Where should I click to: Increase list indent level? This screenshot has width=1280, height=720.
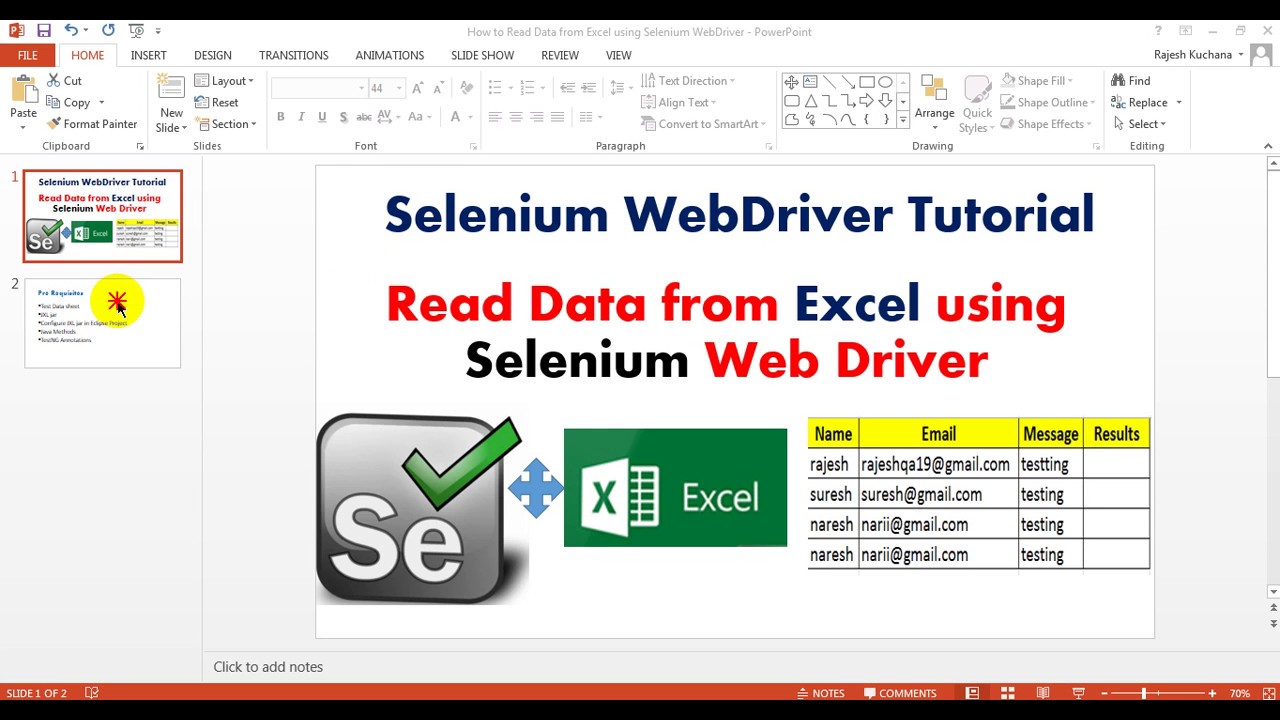(x=590, y=88)
